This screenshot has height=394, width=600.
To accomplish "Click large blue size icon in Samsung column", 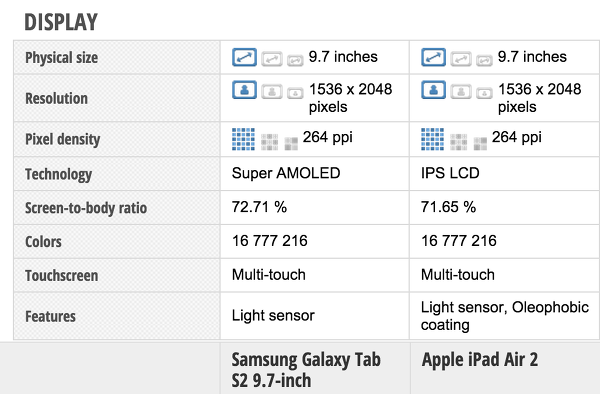I will pyautogui.click(x=244, y=57).
